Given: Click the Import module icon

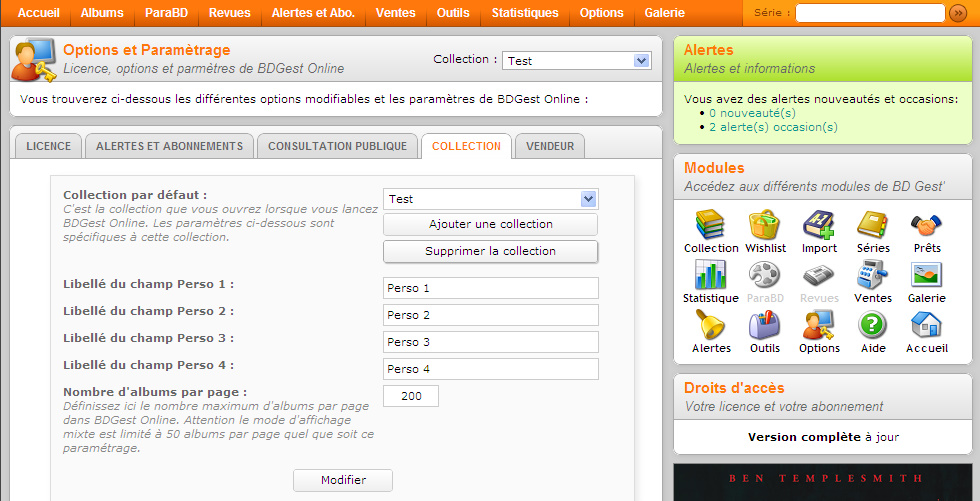Looking at the screenshot, I should click(819, 224).
